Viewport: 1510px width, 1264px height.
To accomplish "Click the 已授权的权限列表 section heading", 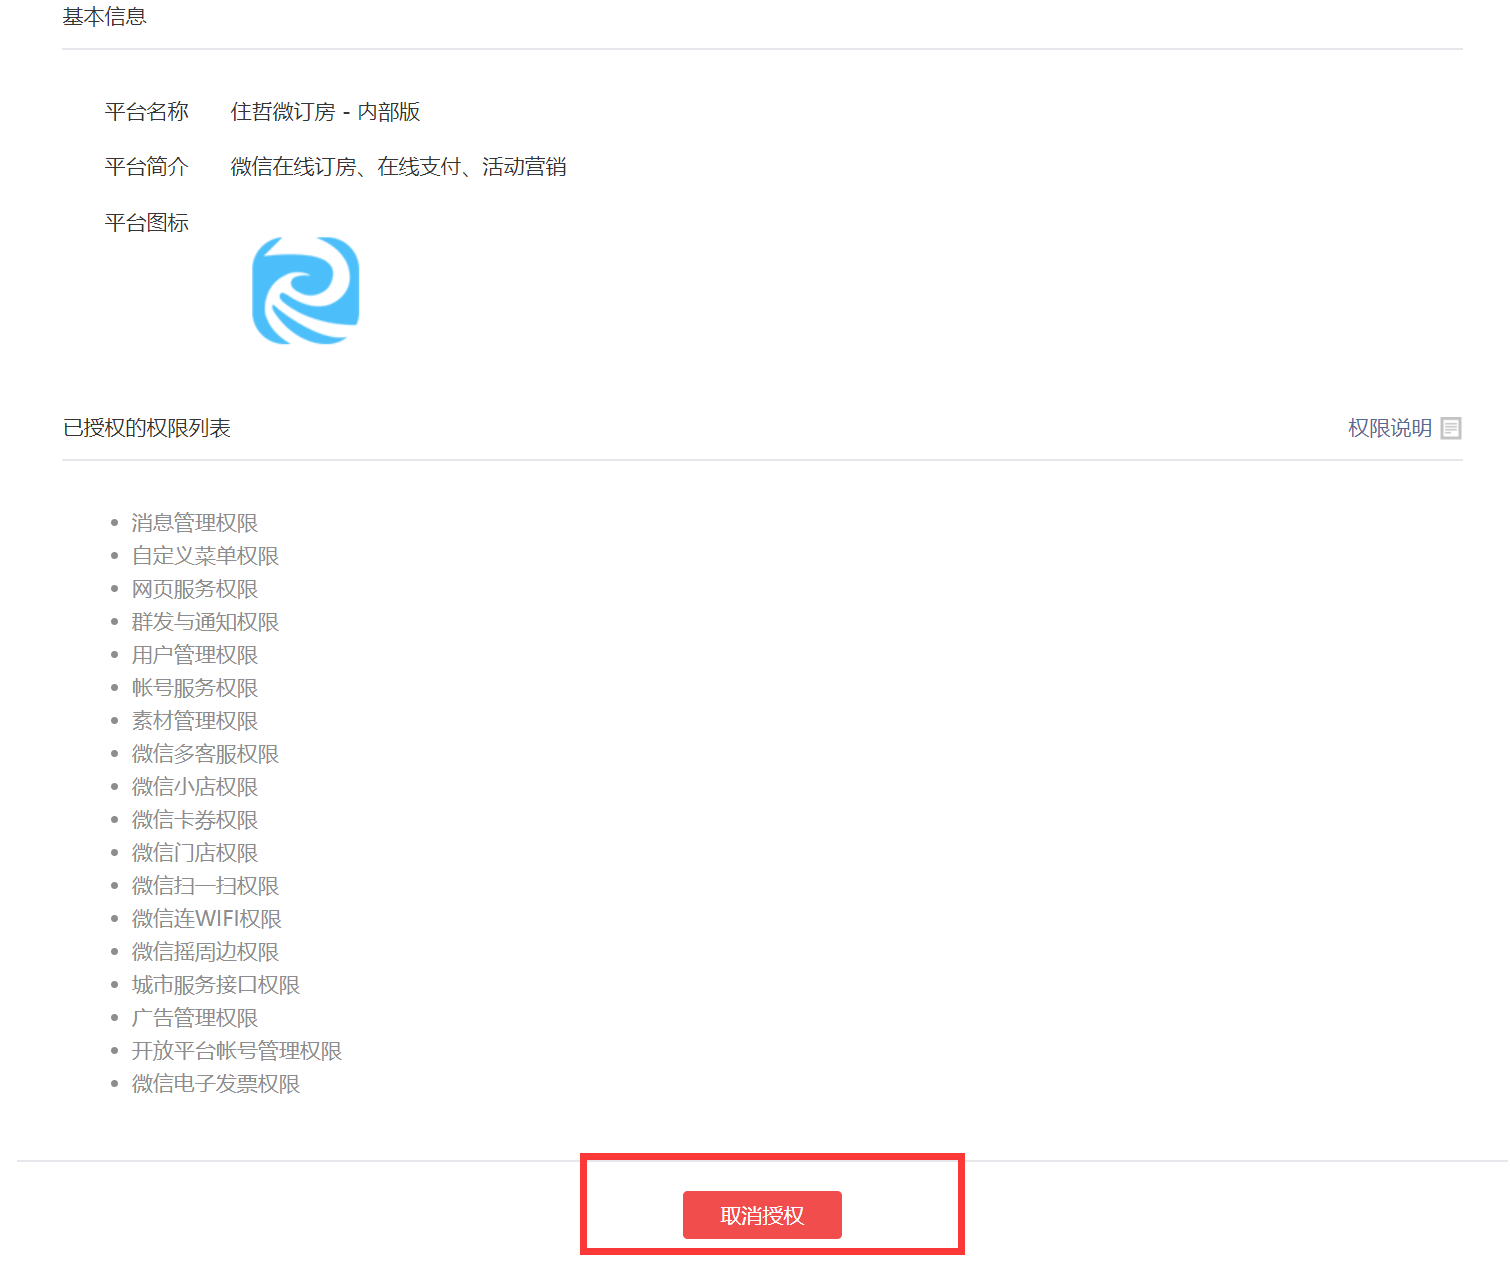I will coord(147,428).
